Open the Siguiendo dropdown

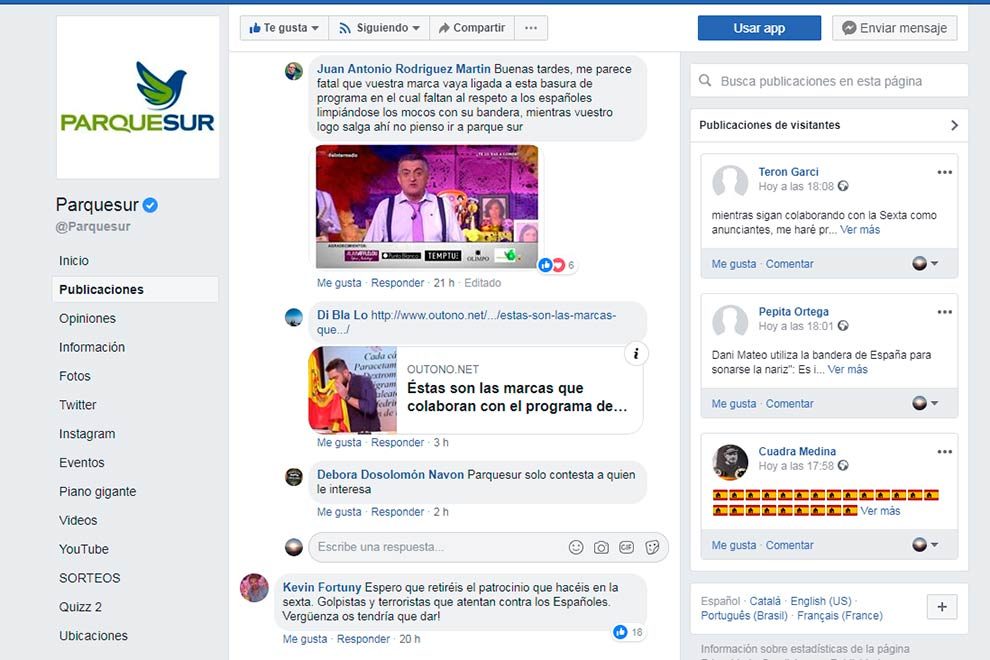pyautogui.click(x=379, y=28)
